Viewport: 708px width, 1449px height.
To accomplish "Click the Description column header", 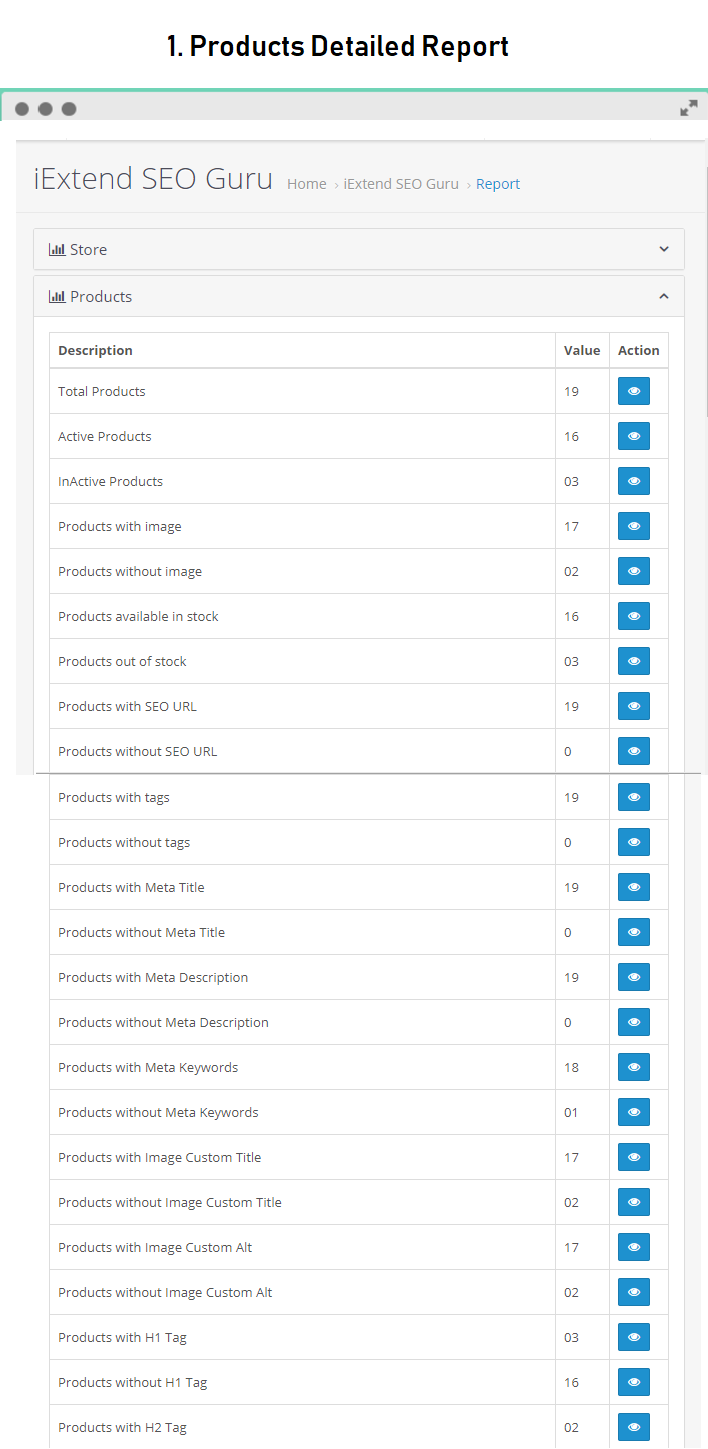I will pyautogui.click(x=95, y=350).
